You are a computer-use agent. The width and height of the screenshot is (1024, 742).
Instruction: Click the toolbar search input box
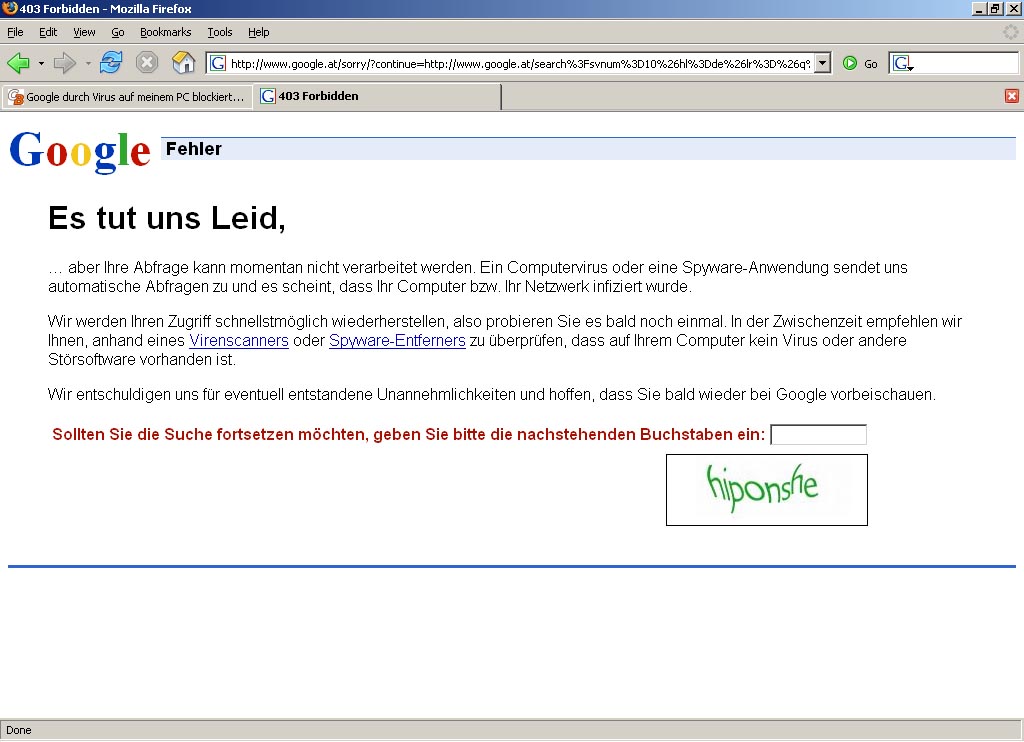(967, 63)
